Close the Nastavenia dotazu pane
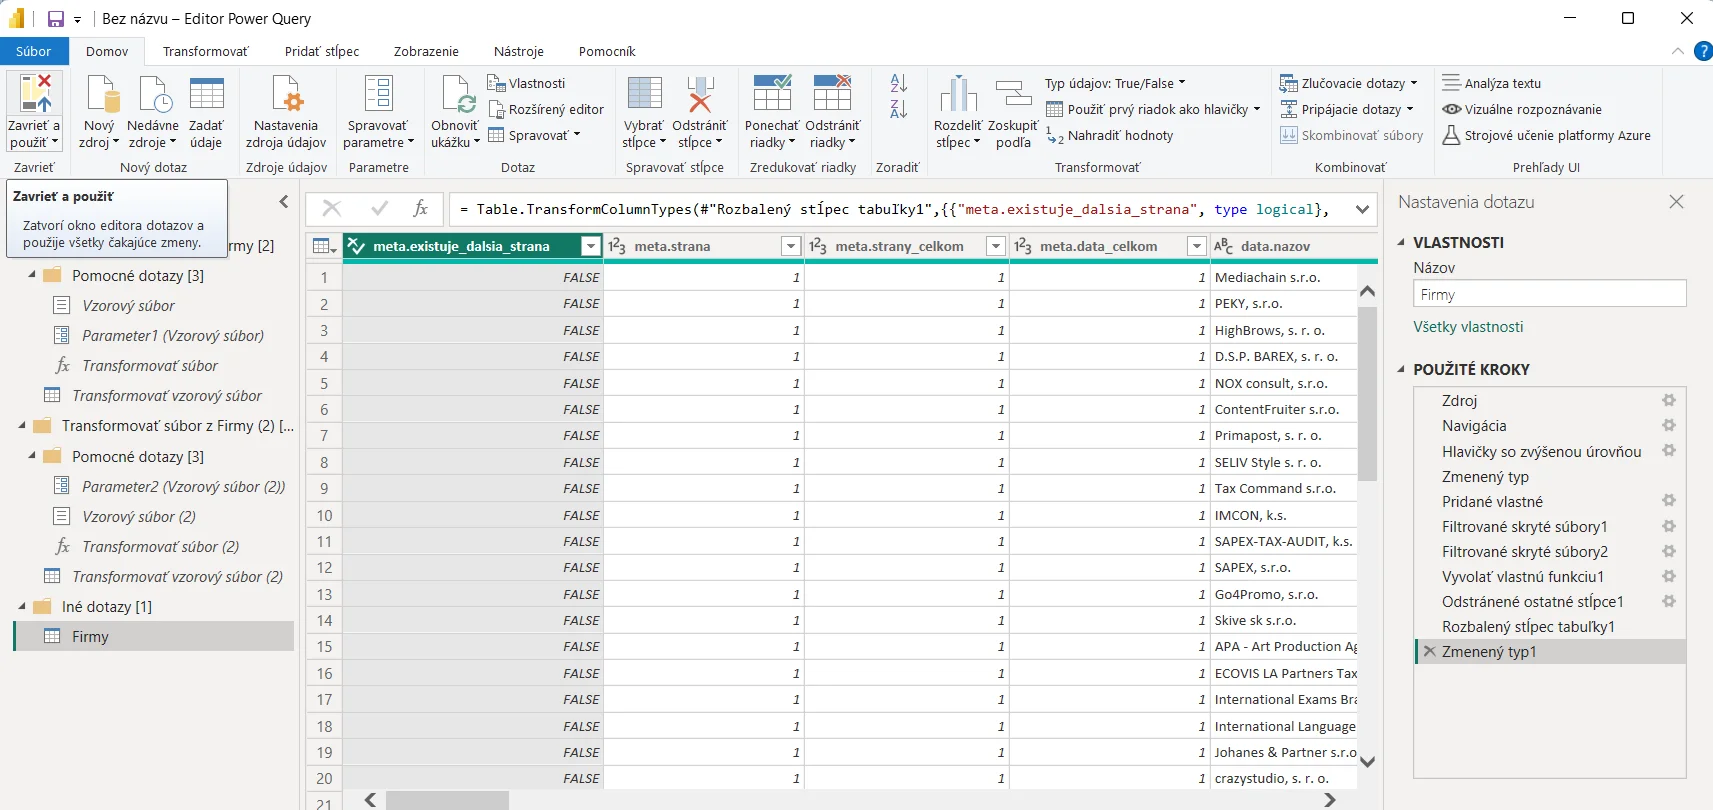The image size is (1713, 810). [1677, 202]
